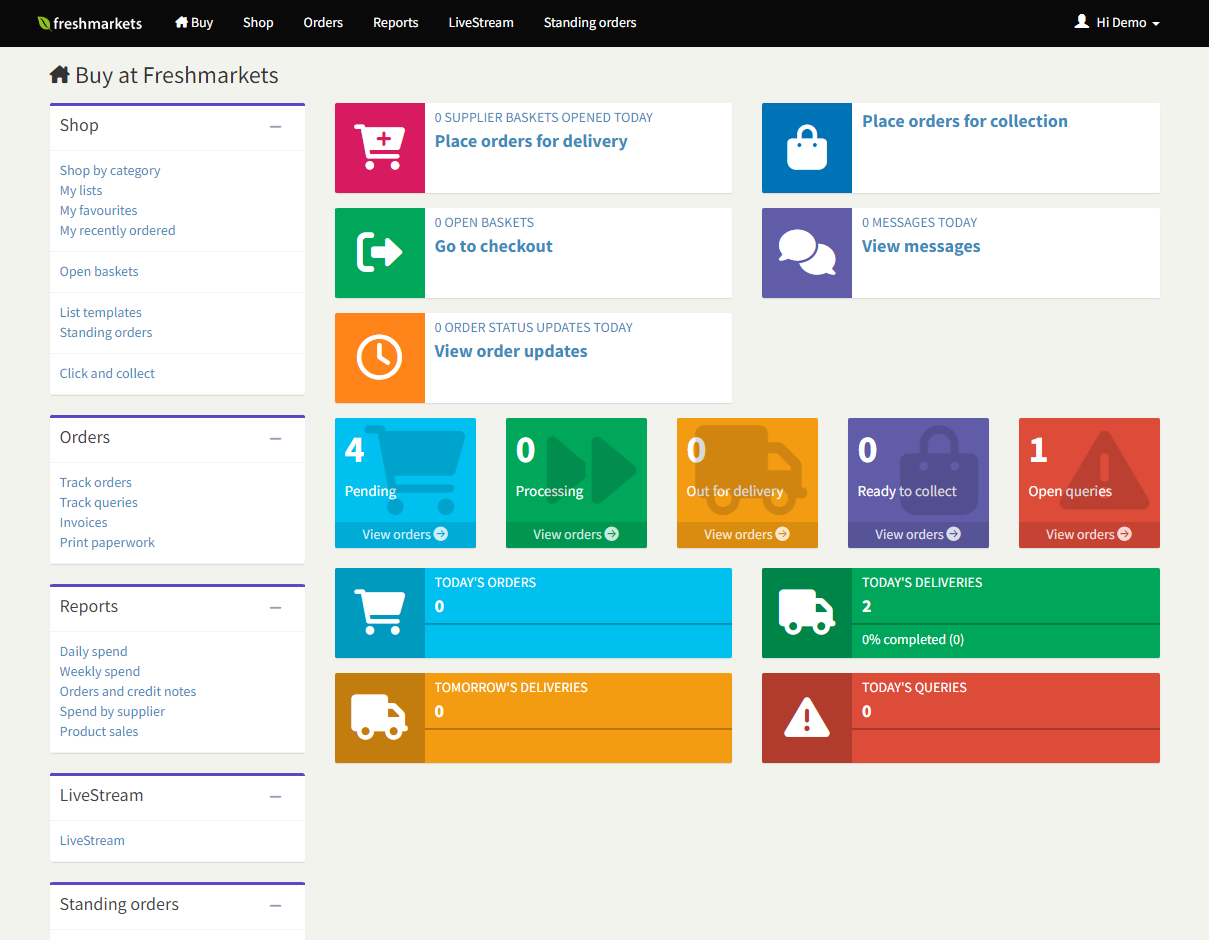Open Place orders for delivery link
Image resolution: width=1209 pixels, height=940 pixels.
[x=531, y=141]
